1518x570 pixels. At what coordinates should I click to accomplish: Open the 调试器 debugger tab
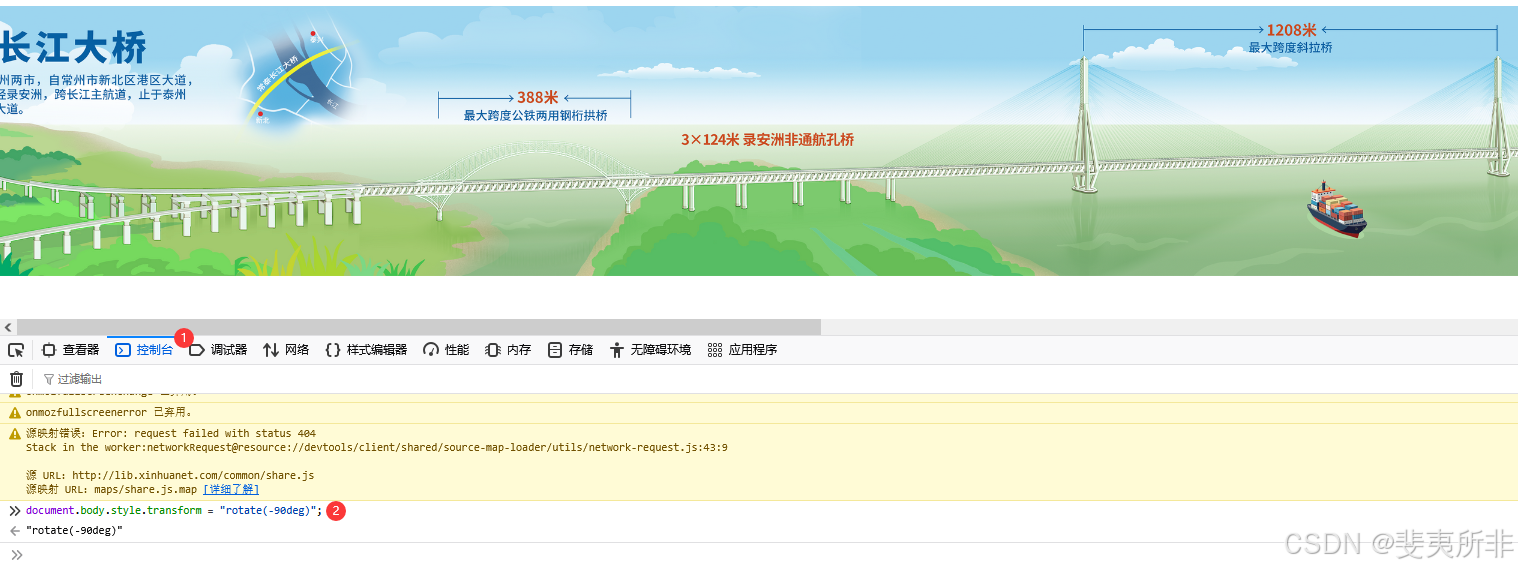pyautogui.click(x=218, y=350)
